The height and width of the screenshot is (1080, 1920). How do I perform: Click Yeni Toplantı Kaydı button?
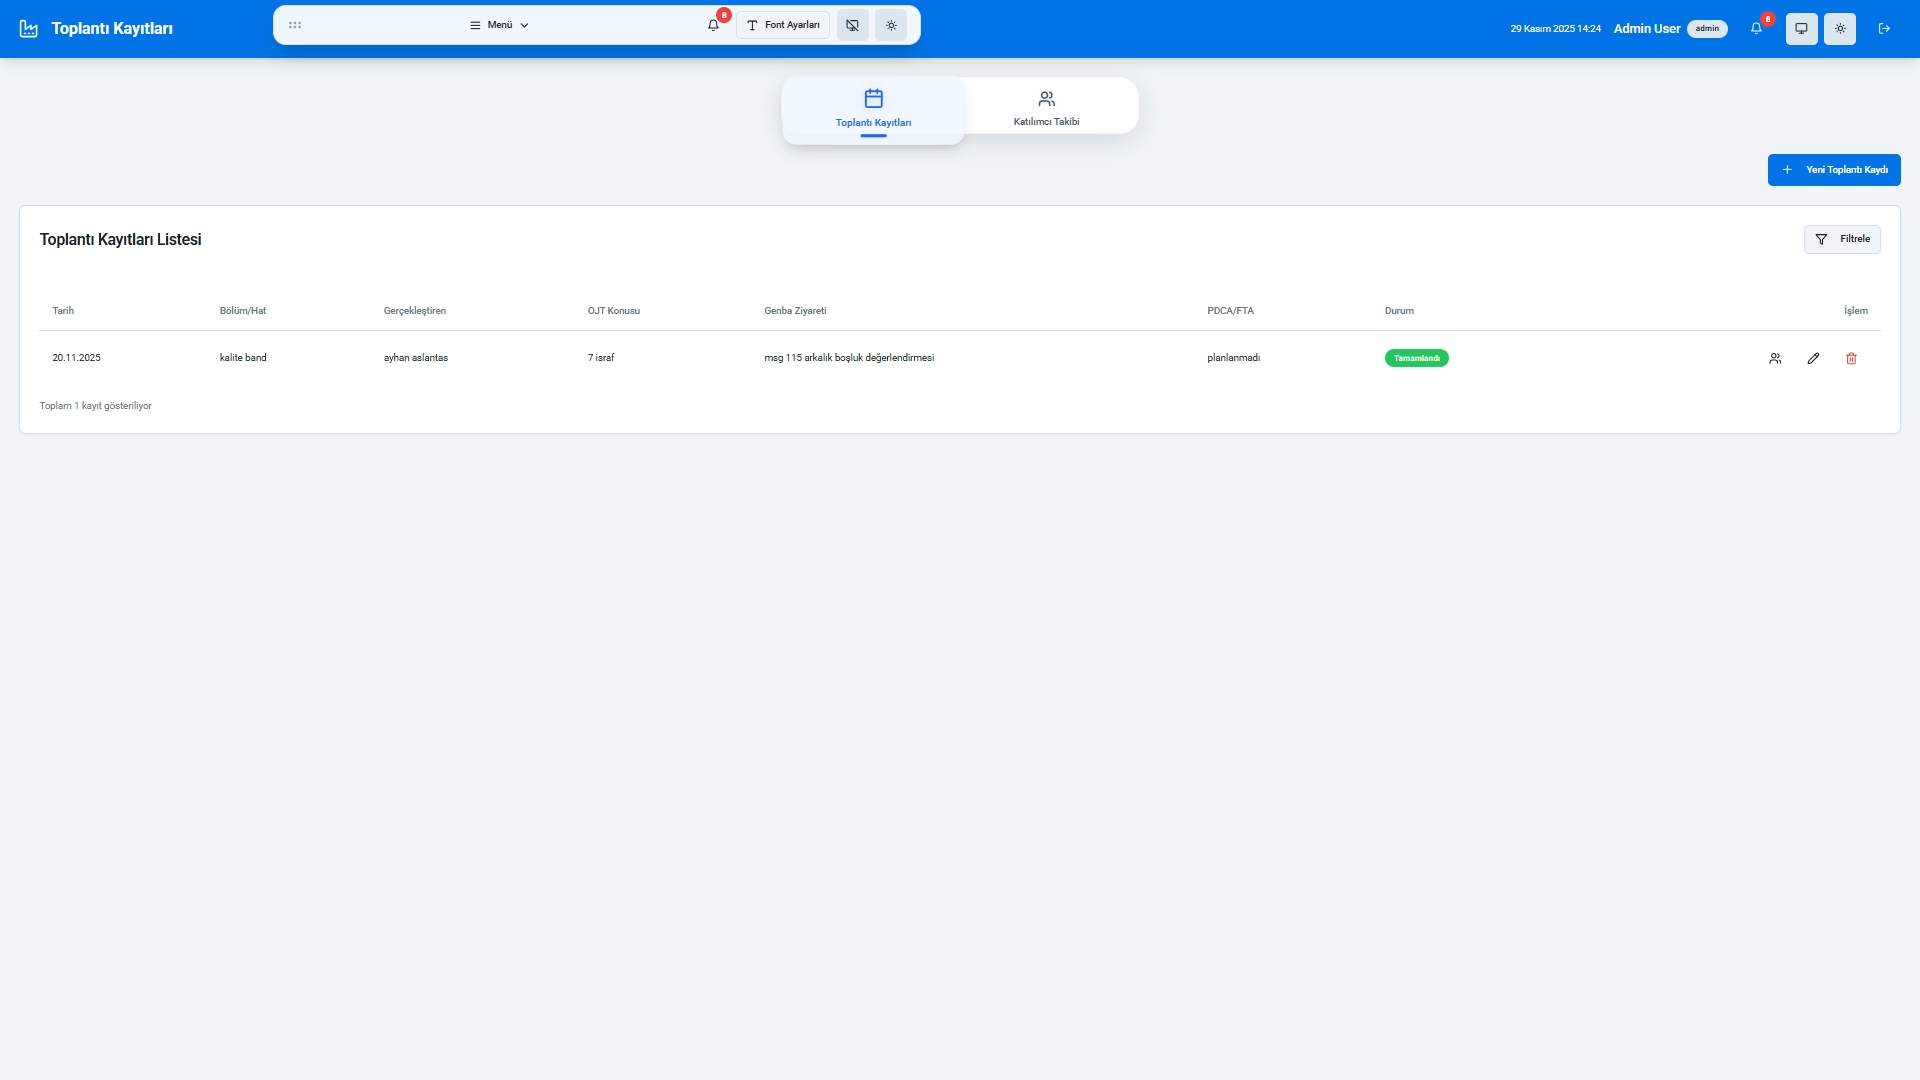[x=1834, y=170]
